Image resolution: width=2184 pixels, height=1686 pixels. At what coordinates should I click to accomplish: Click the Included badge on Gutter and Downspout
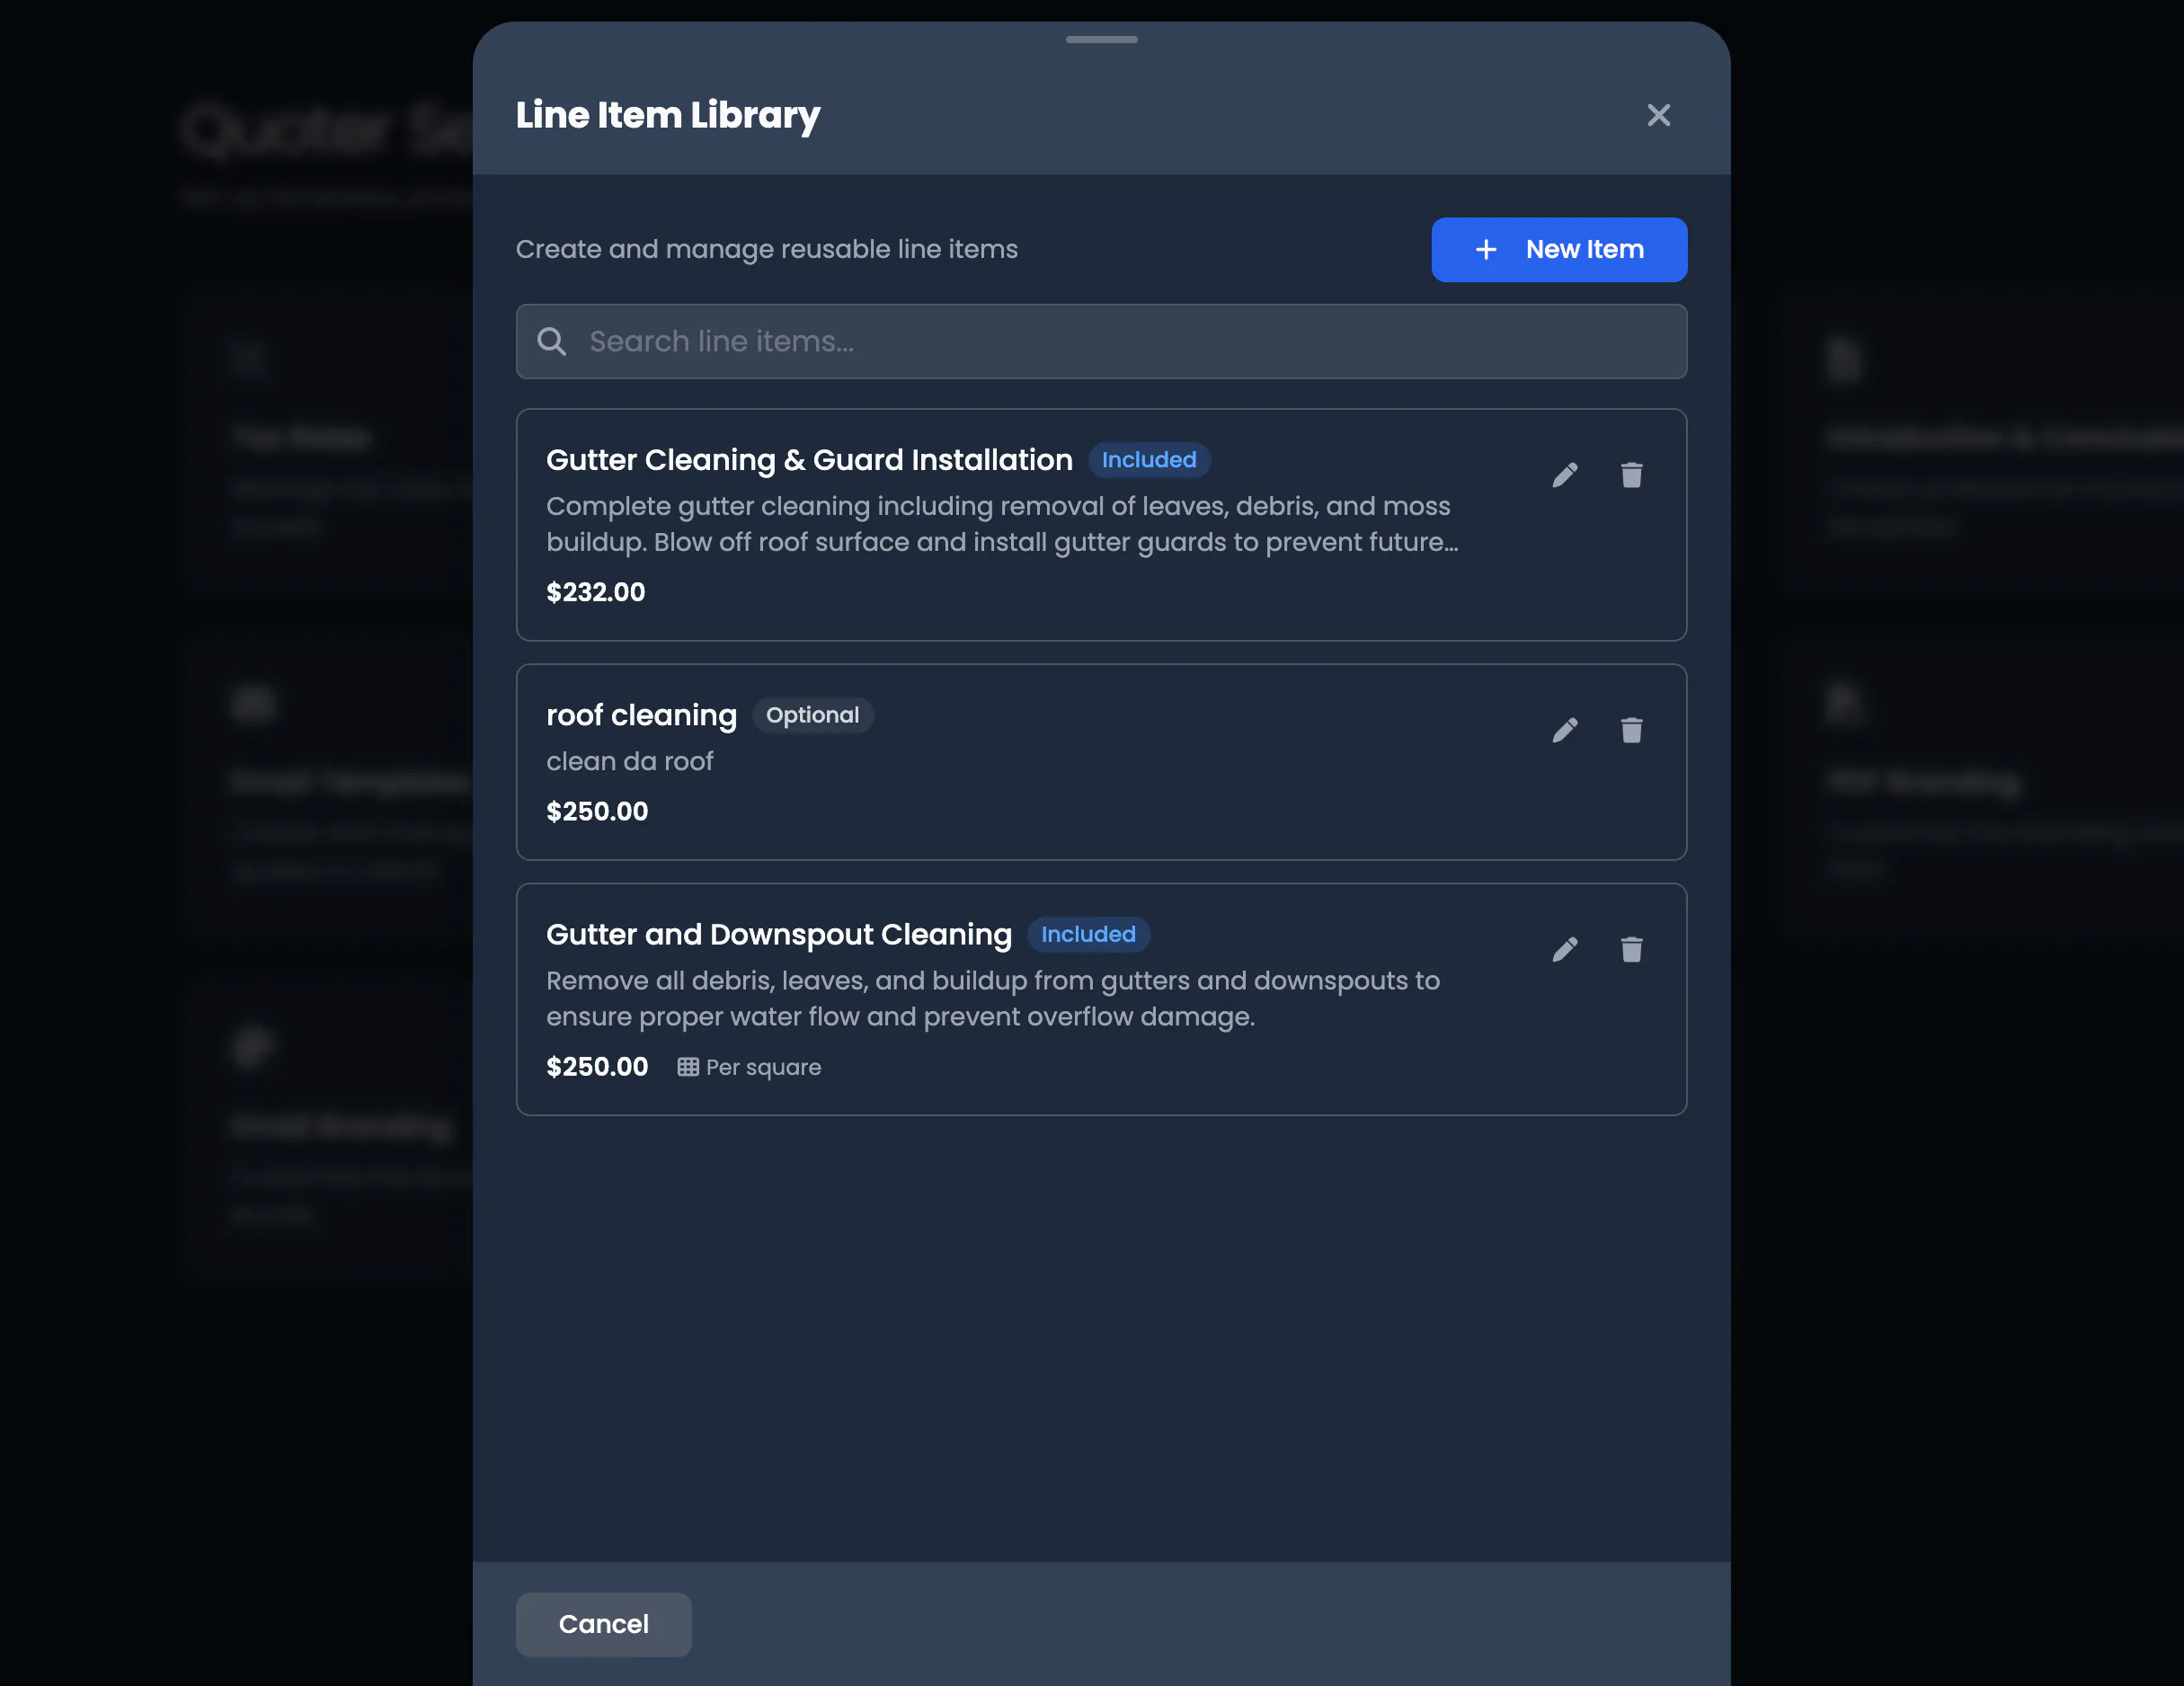coord(1088,934)
